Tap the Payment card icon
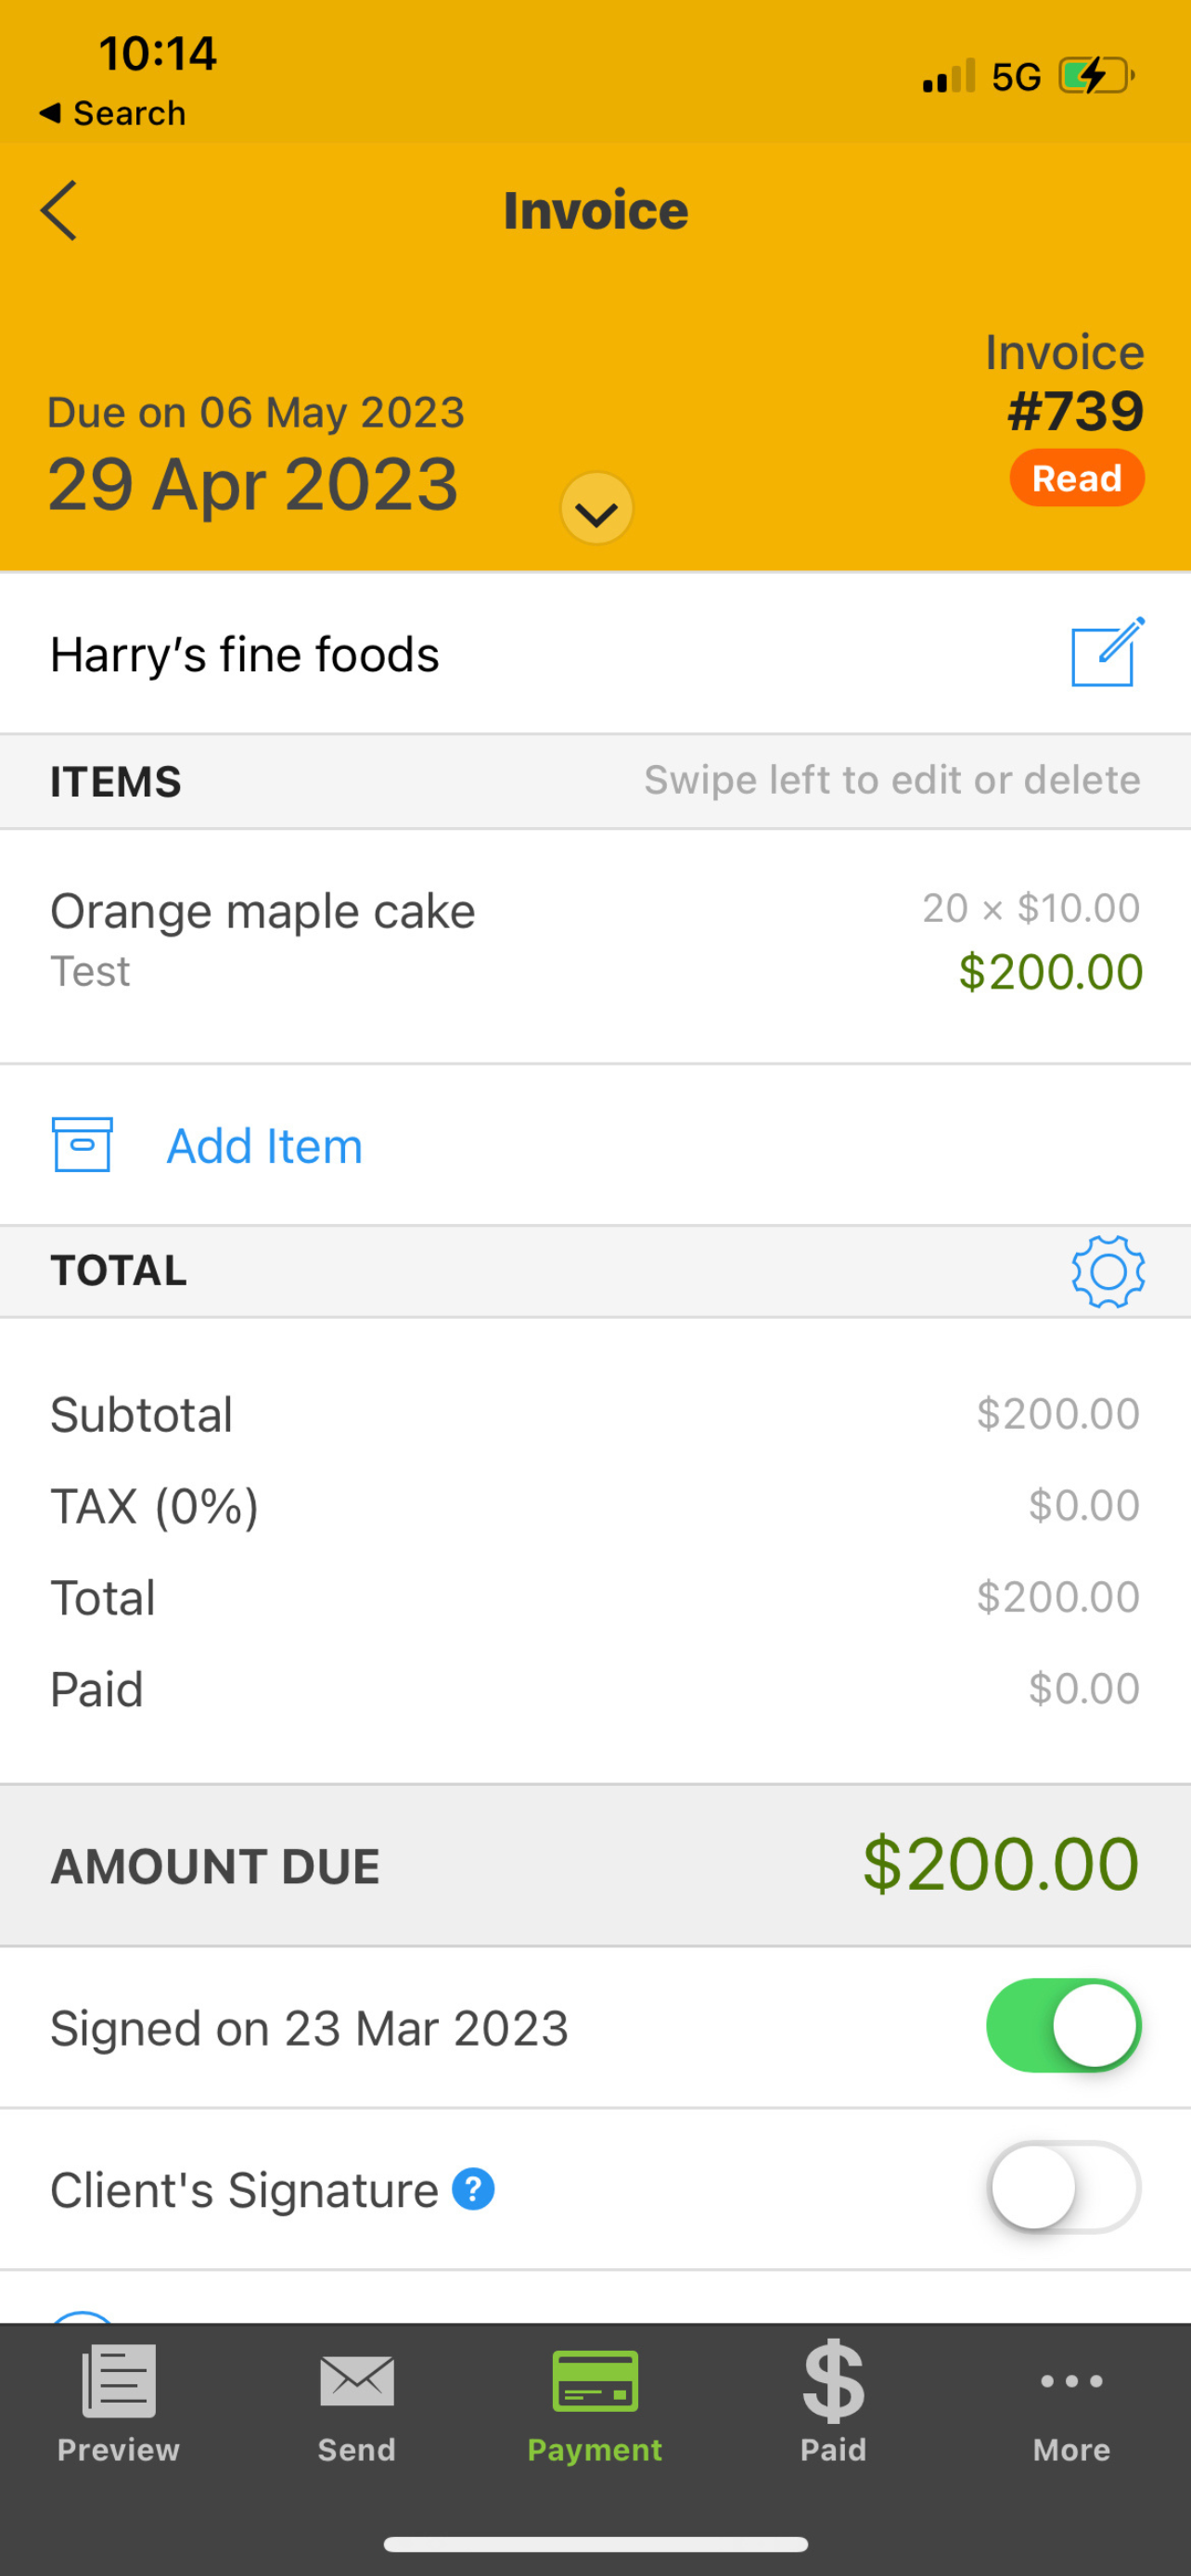 coord(595,2381)
